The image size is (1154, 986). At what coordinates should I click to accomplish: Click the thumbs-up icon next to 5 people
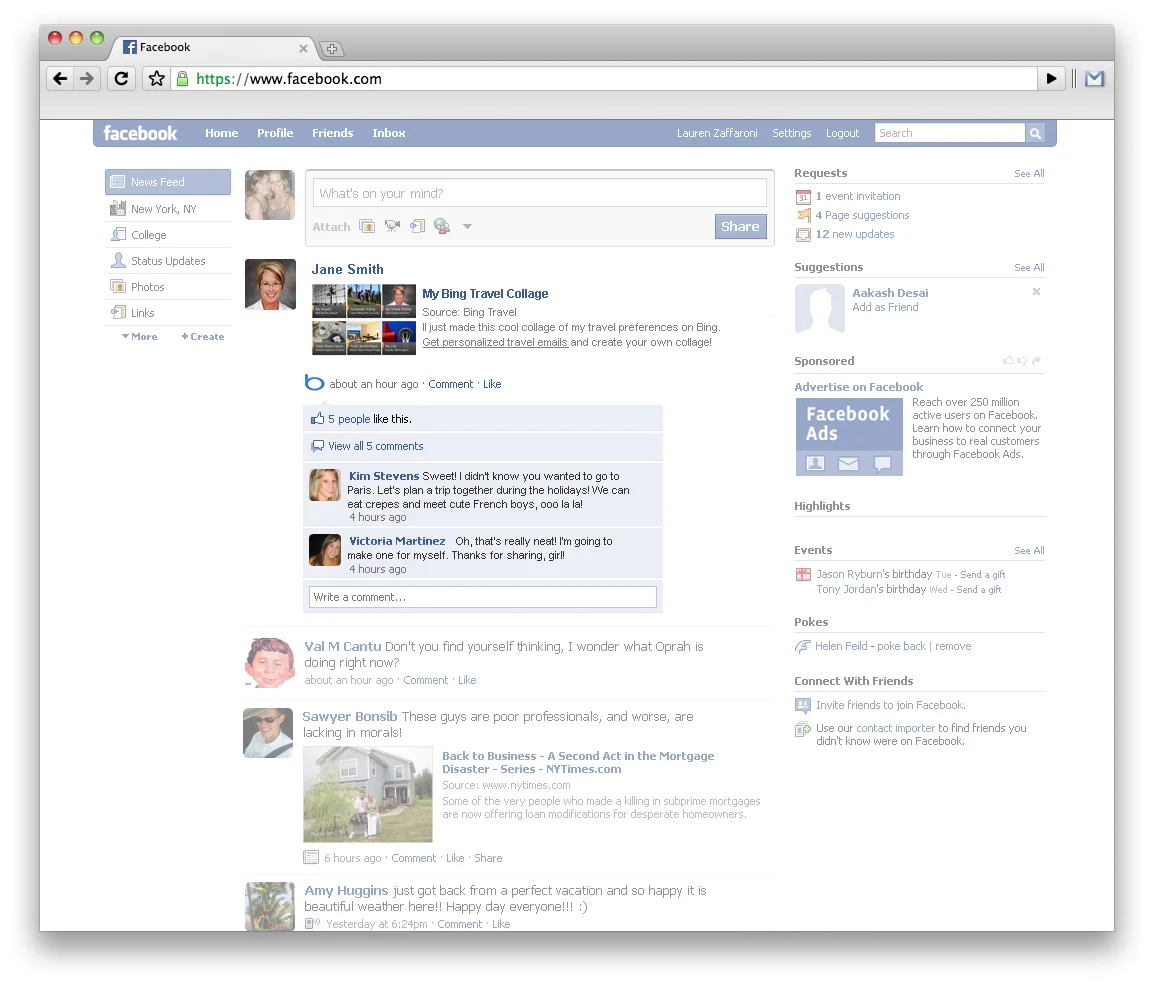[317, 419]
